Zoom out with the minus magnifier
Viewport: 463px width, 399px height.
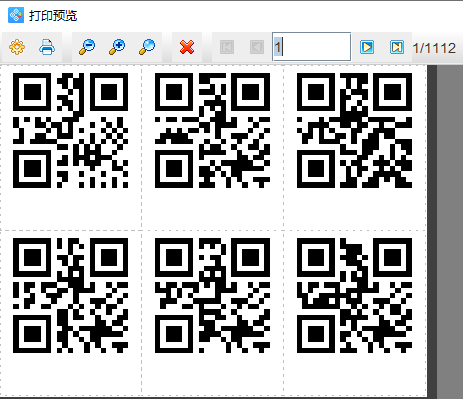point(87,47)
